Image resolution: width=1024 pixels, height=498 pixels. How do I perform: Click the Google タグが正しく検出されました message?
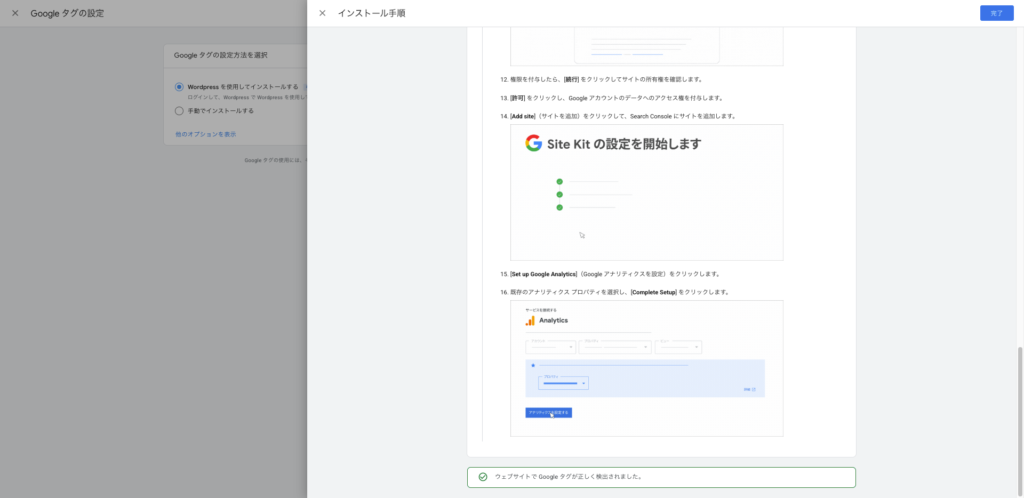568,477
